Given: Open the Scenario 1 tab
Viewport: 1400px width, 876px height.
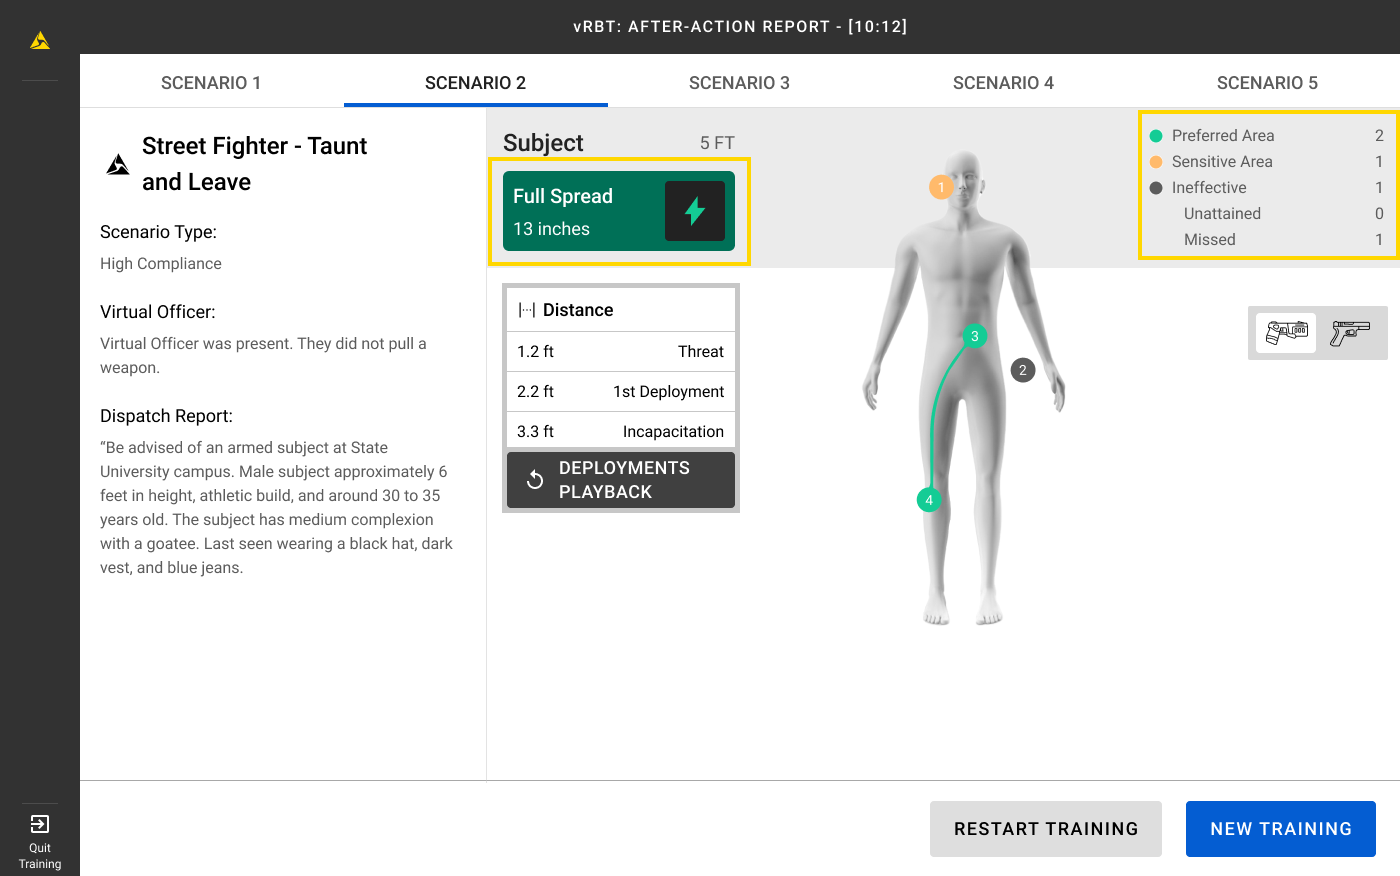Looking at the screenshot, I should (x=211, y=83).
